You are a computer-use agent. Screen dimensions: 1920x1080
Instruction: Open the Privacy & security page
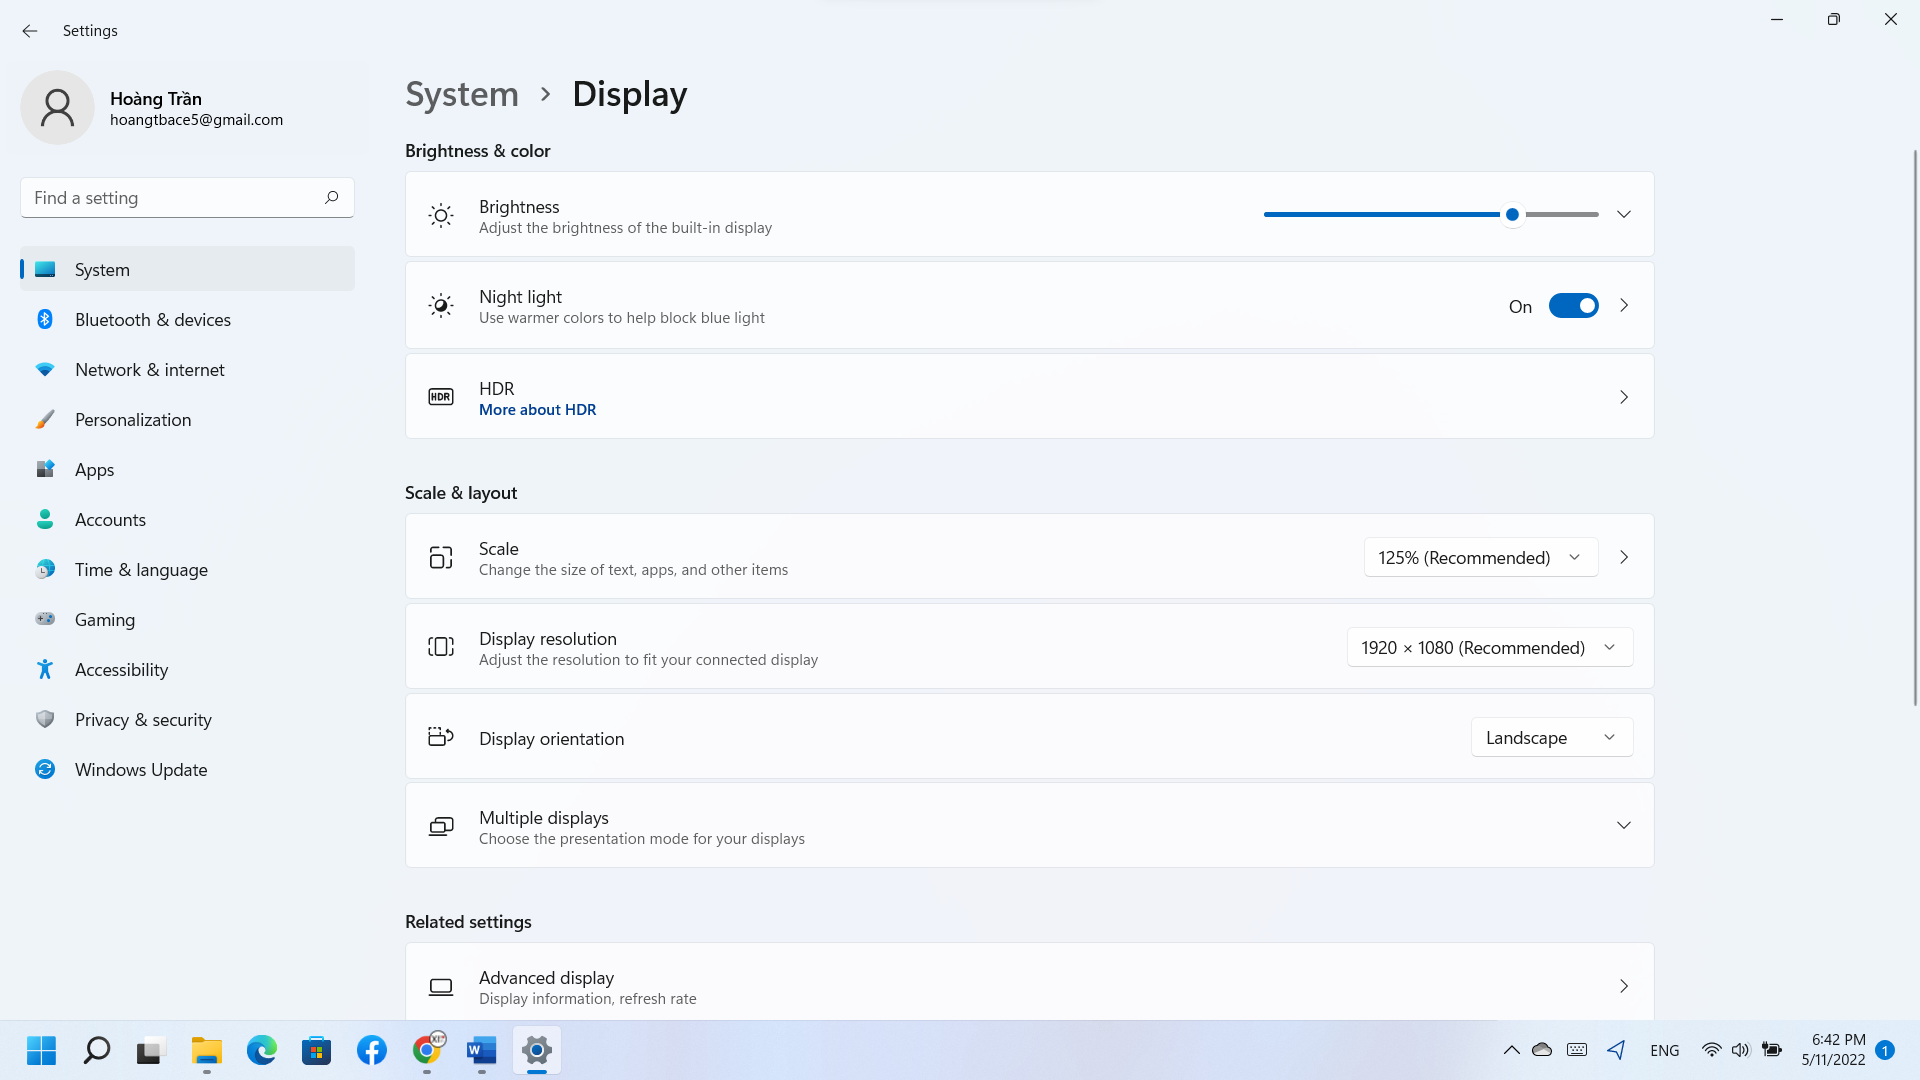click(143, 719)
